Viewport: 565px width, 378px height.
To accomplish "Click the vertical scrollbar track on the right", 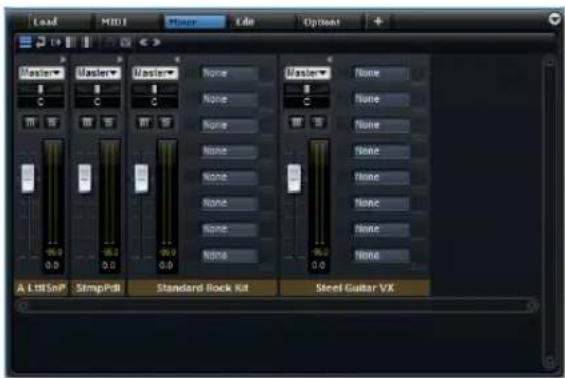I will point(550,211).
